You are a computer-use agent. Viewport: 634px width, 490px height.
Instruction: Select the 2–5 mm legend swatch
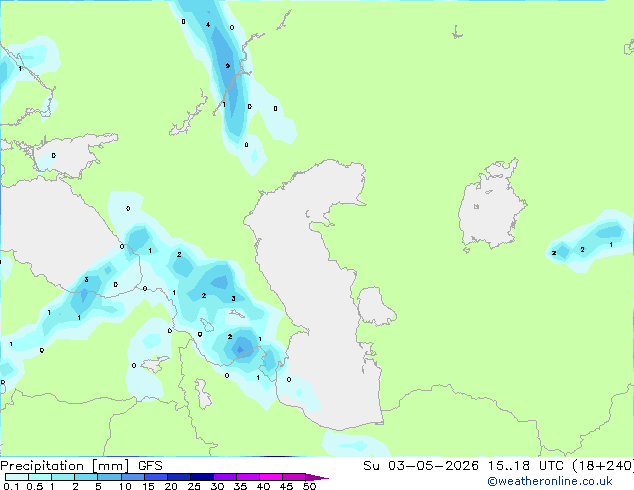click(x=86, y=477)
